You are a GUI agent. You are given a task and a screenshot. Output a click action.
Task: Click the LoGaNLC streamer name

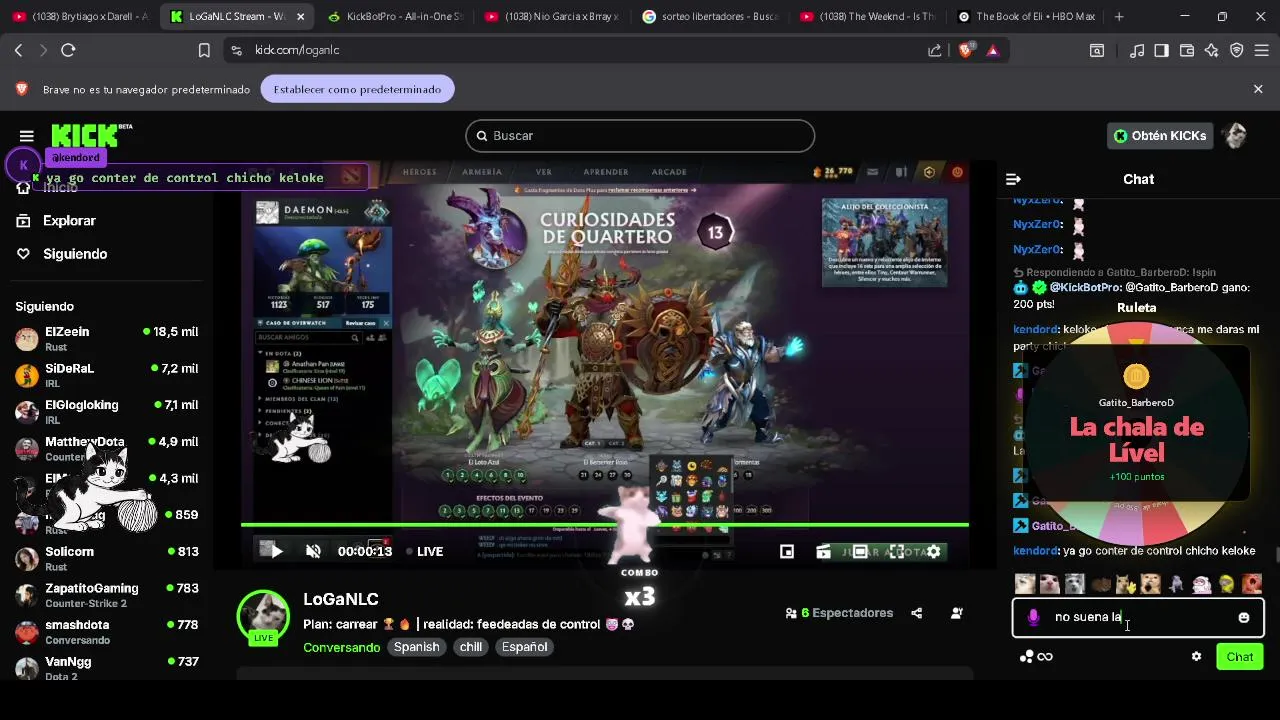(x=341, y=599)
